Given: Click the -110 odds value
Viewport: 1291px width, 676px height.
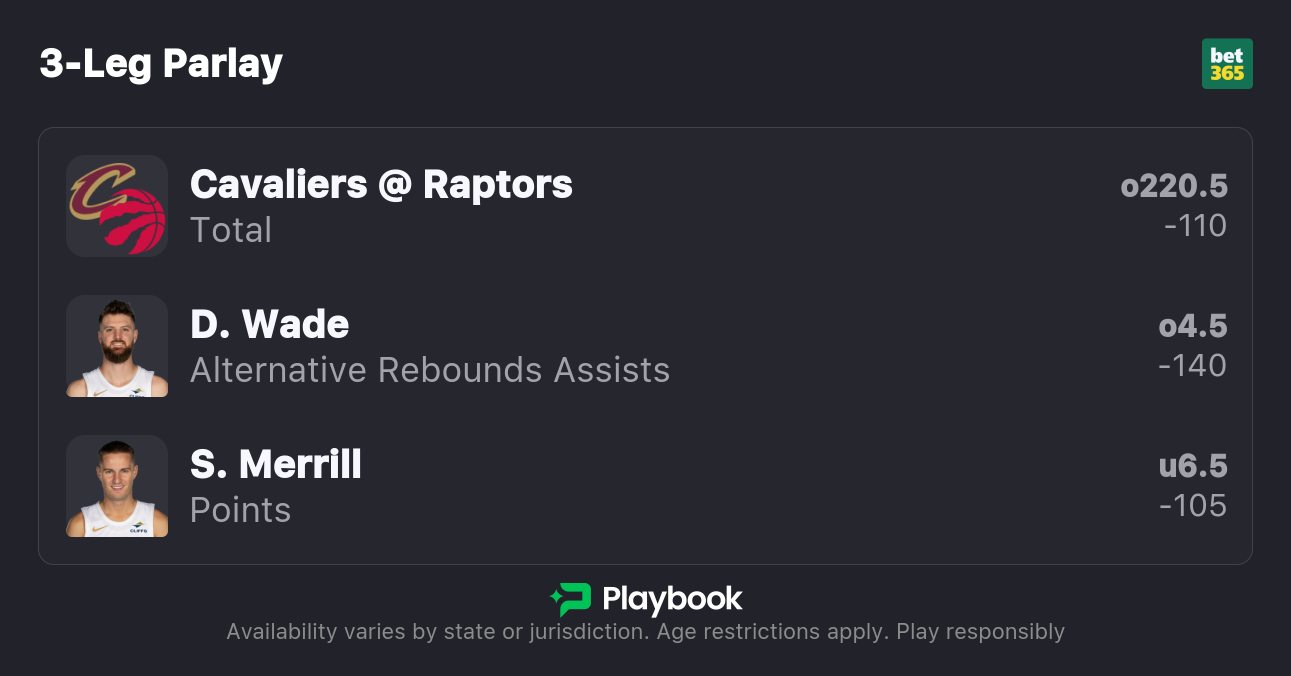Looking at the screenshot, I should [x=1195, y=226].
